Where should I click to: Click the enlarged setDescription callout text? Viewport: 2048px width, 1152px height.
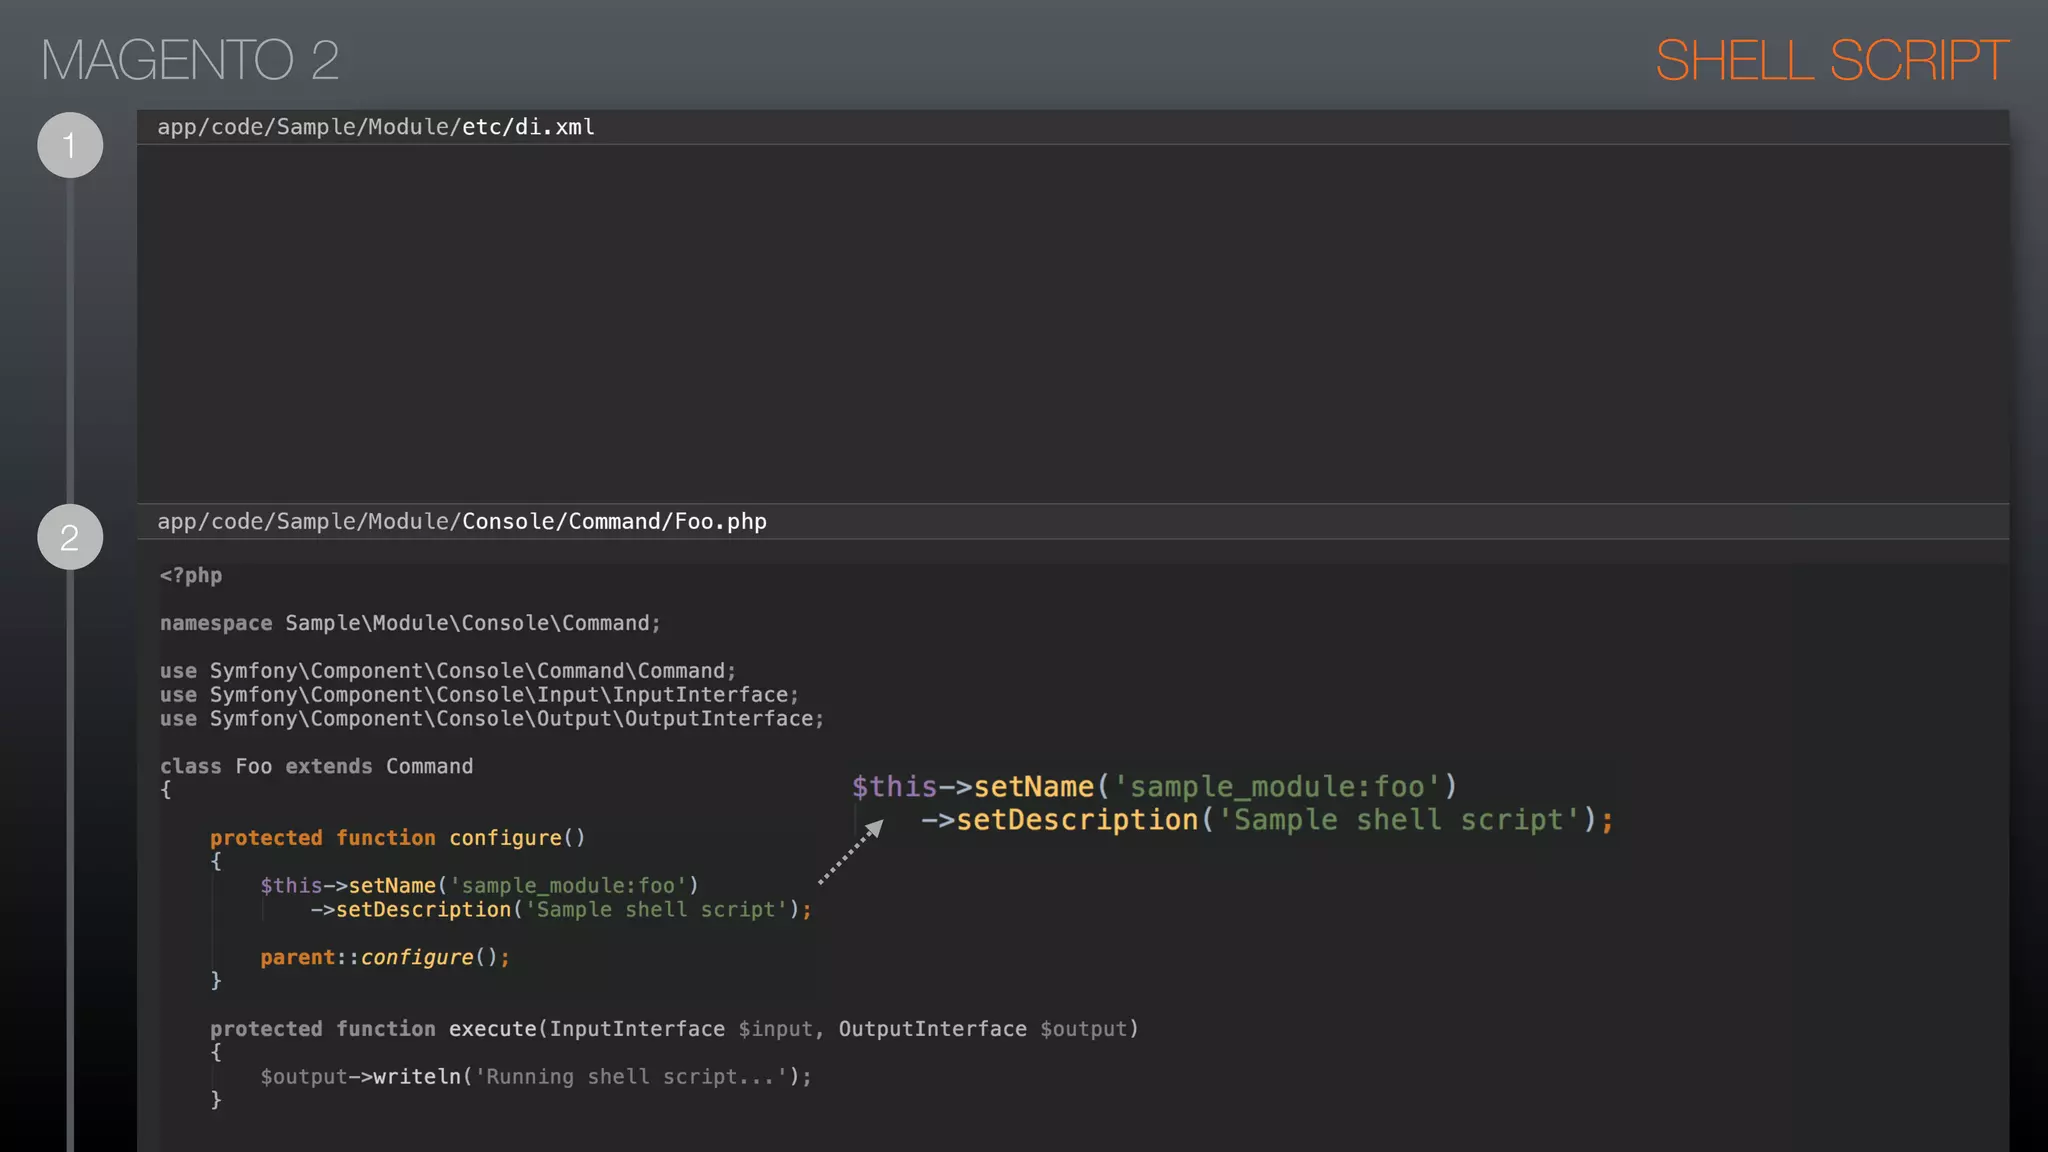point(1267,821)
